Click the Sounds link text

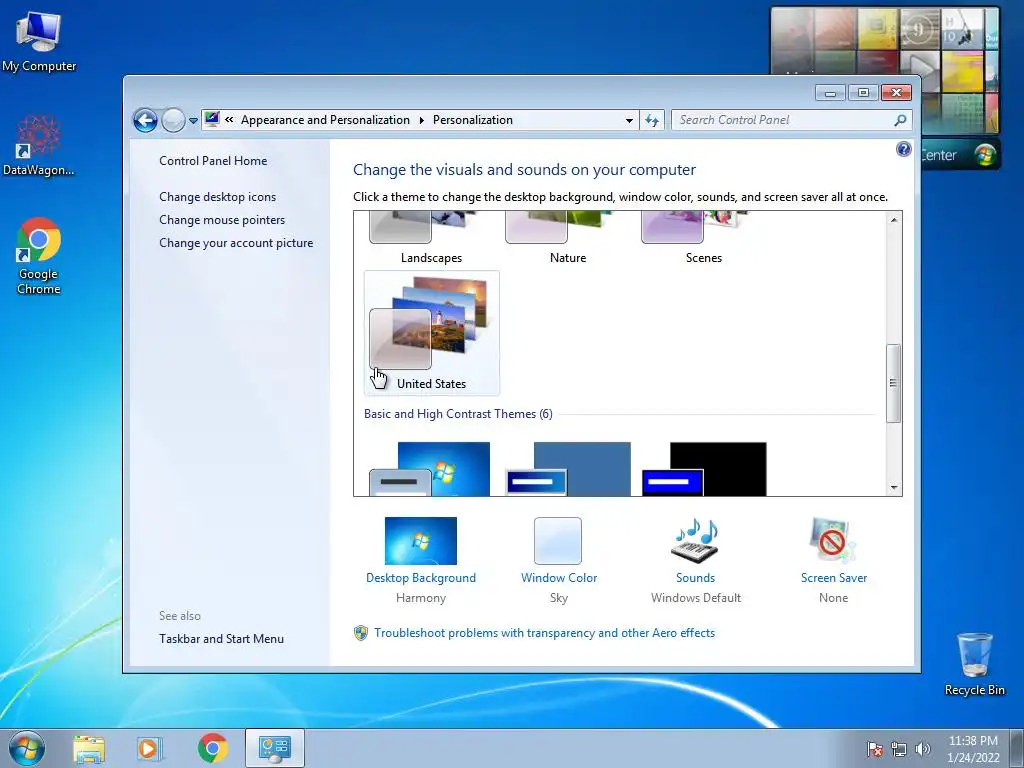pyautogui.click(x=695, y=578)
